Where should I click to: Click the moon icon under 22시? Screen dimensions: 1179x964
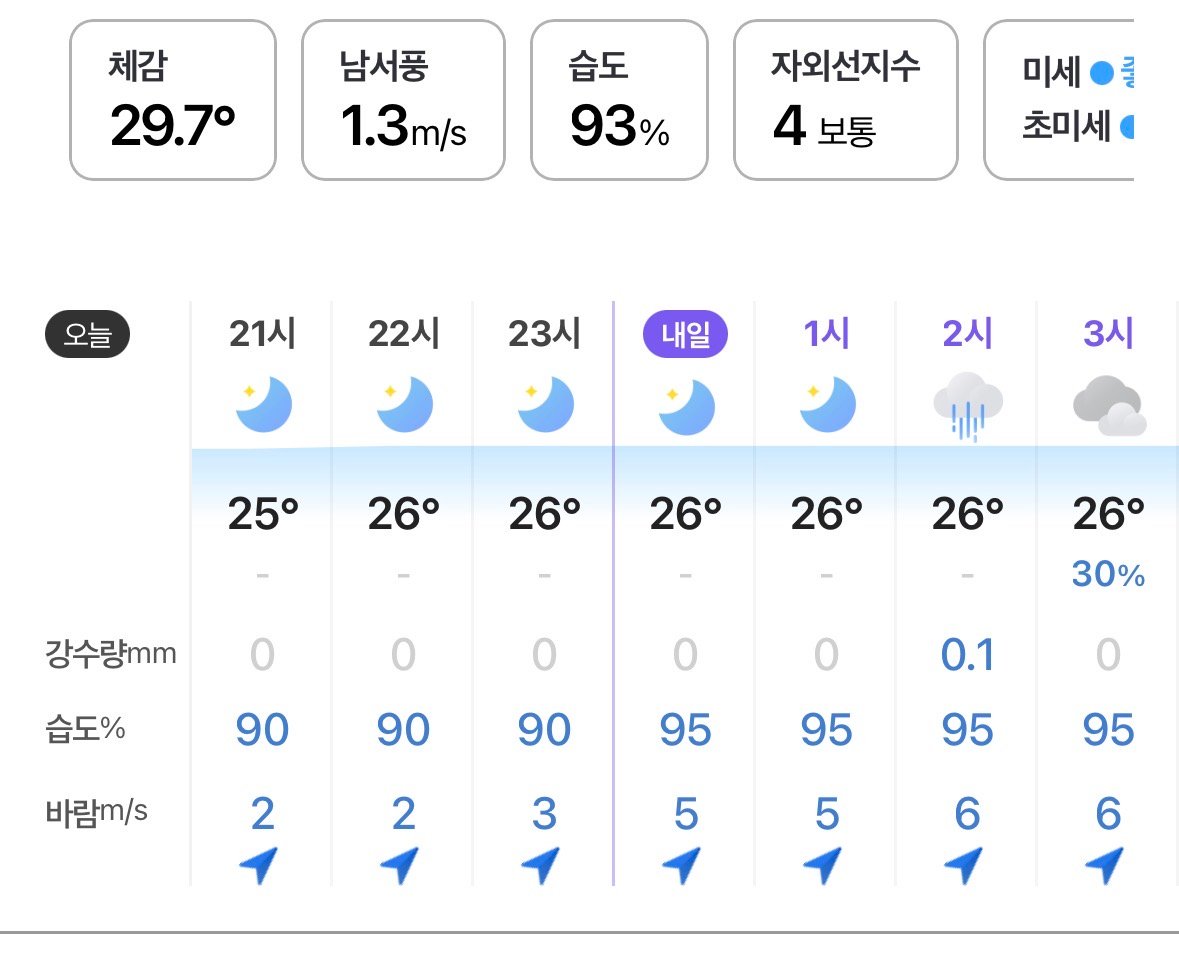tap(405, 405)
